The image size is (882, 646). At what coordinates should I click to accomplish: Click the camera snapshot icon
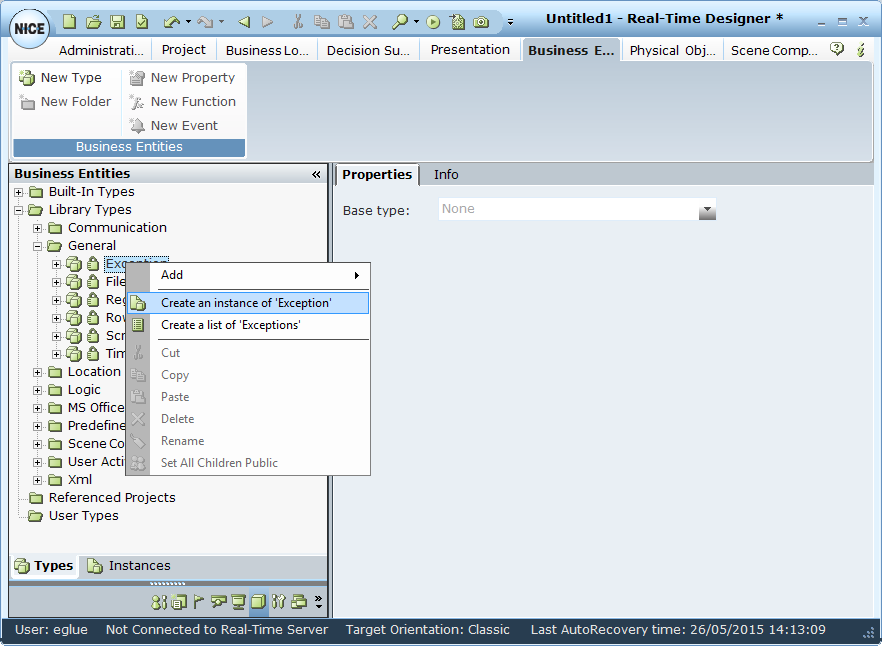[481, 21]
